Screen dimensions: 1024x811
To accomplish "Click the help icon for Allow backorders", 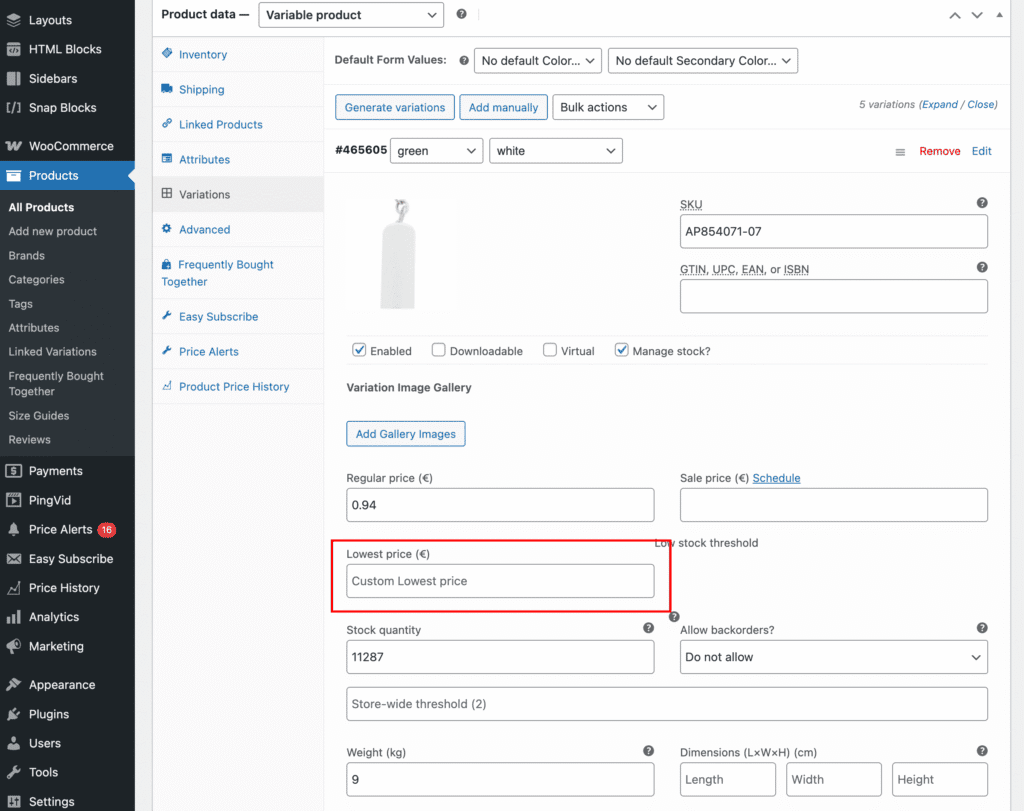I will click(x=982, y=628).
